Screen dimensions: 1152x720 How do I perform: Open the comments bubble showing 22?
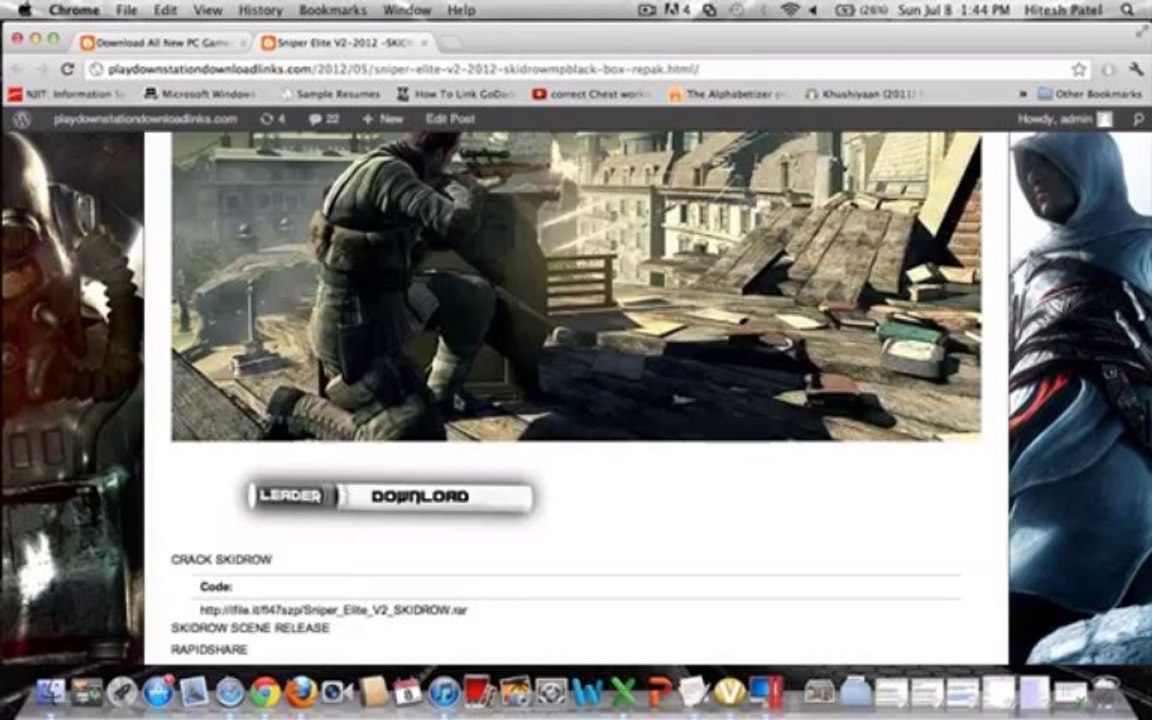click(323, 119)
